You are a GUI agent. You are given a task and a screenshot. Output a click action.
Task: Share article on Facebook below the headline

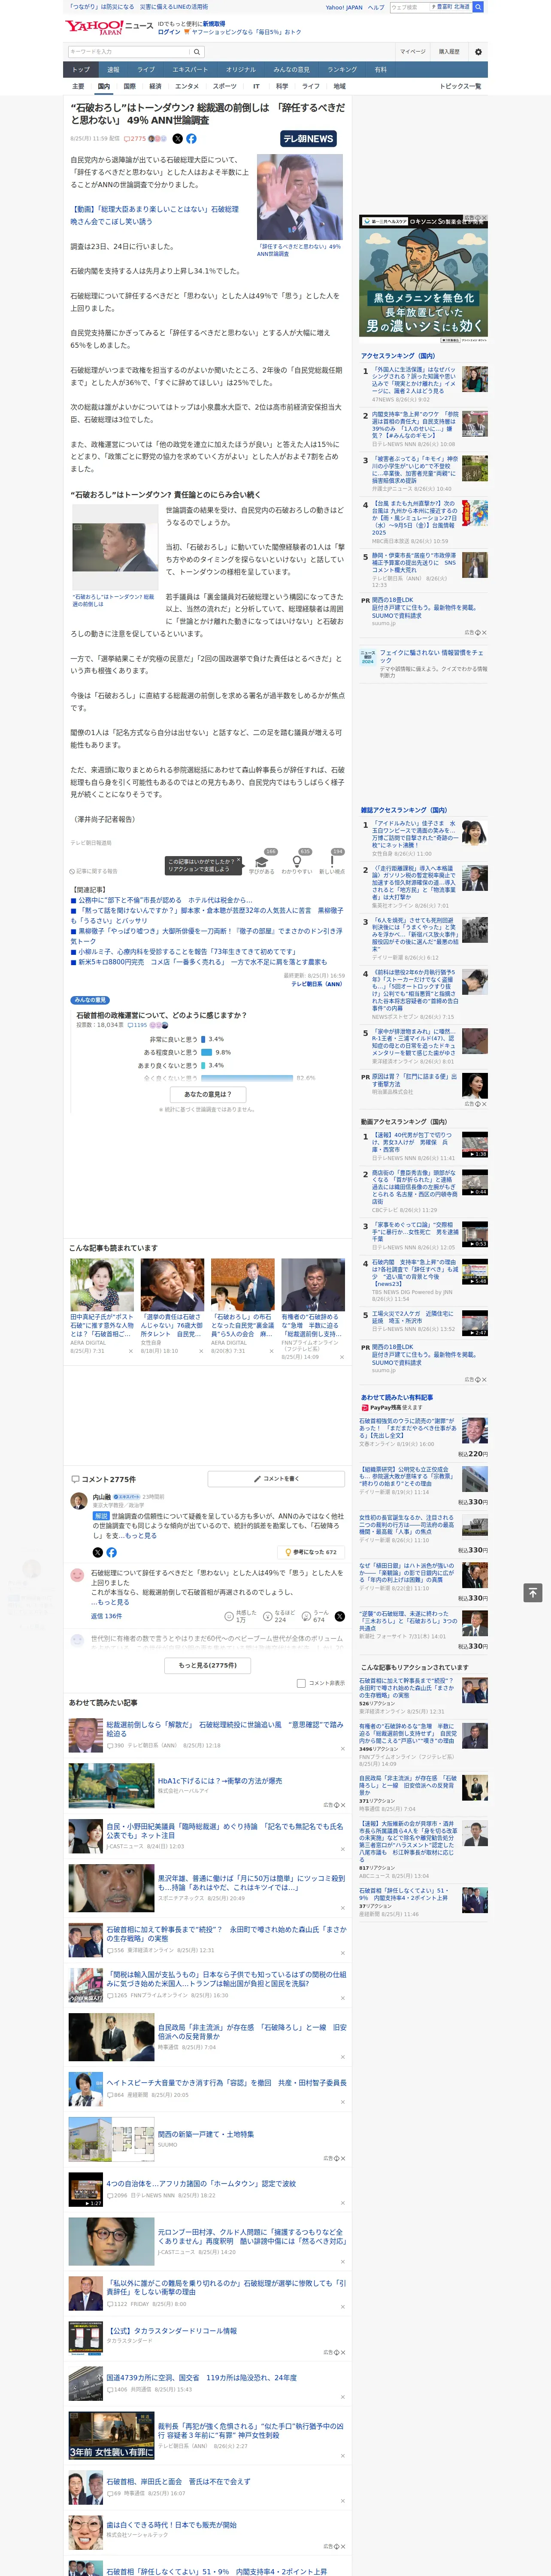[191, 139]
